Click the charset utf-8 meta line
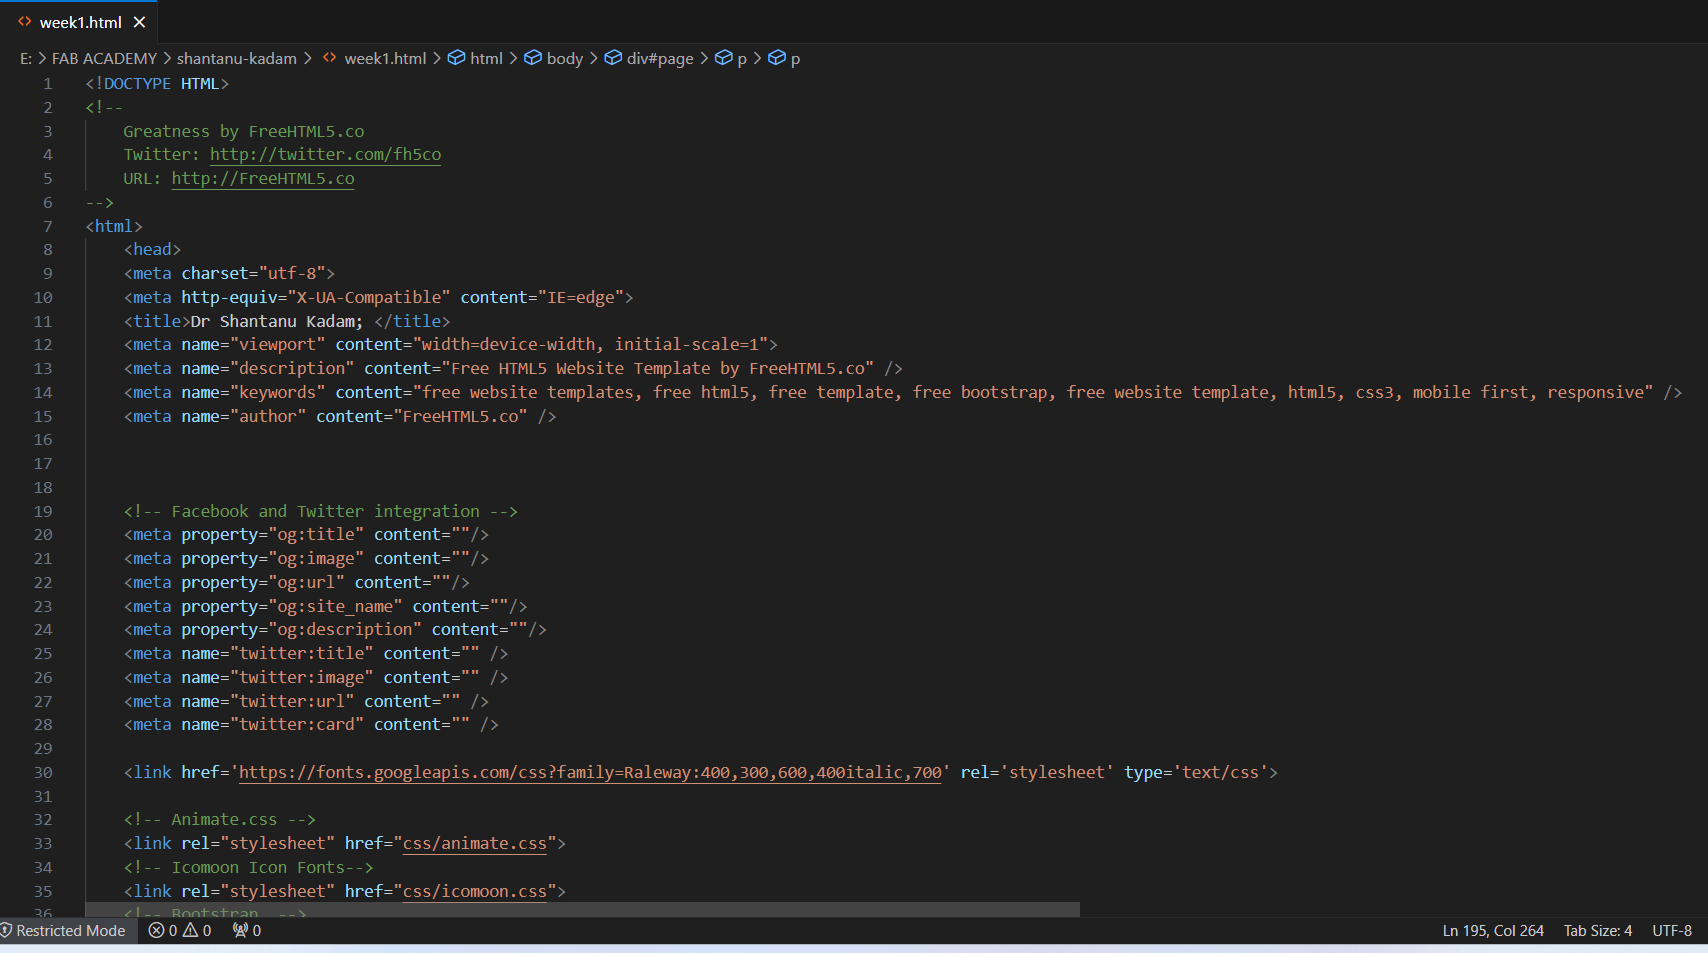Image resolution: width=1708 pixels, height=953 pixels. tap(229, 273)
